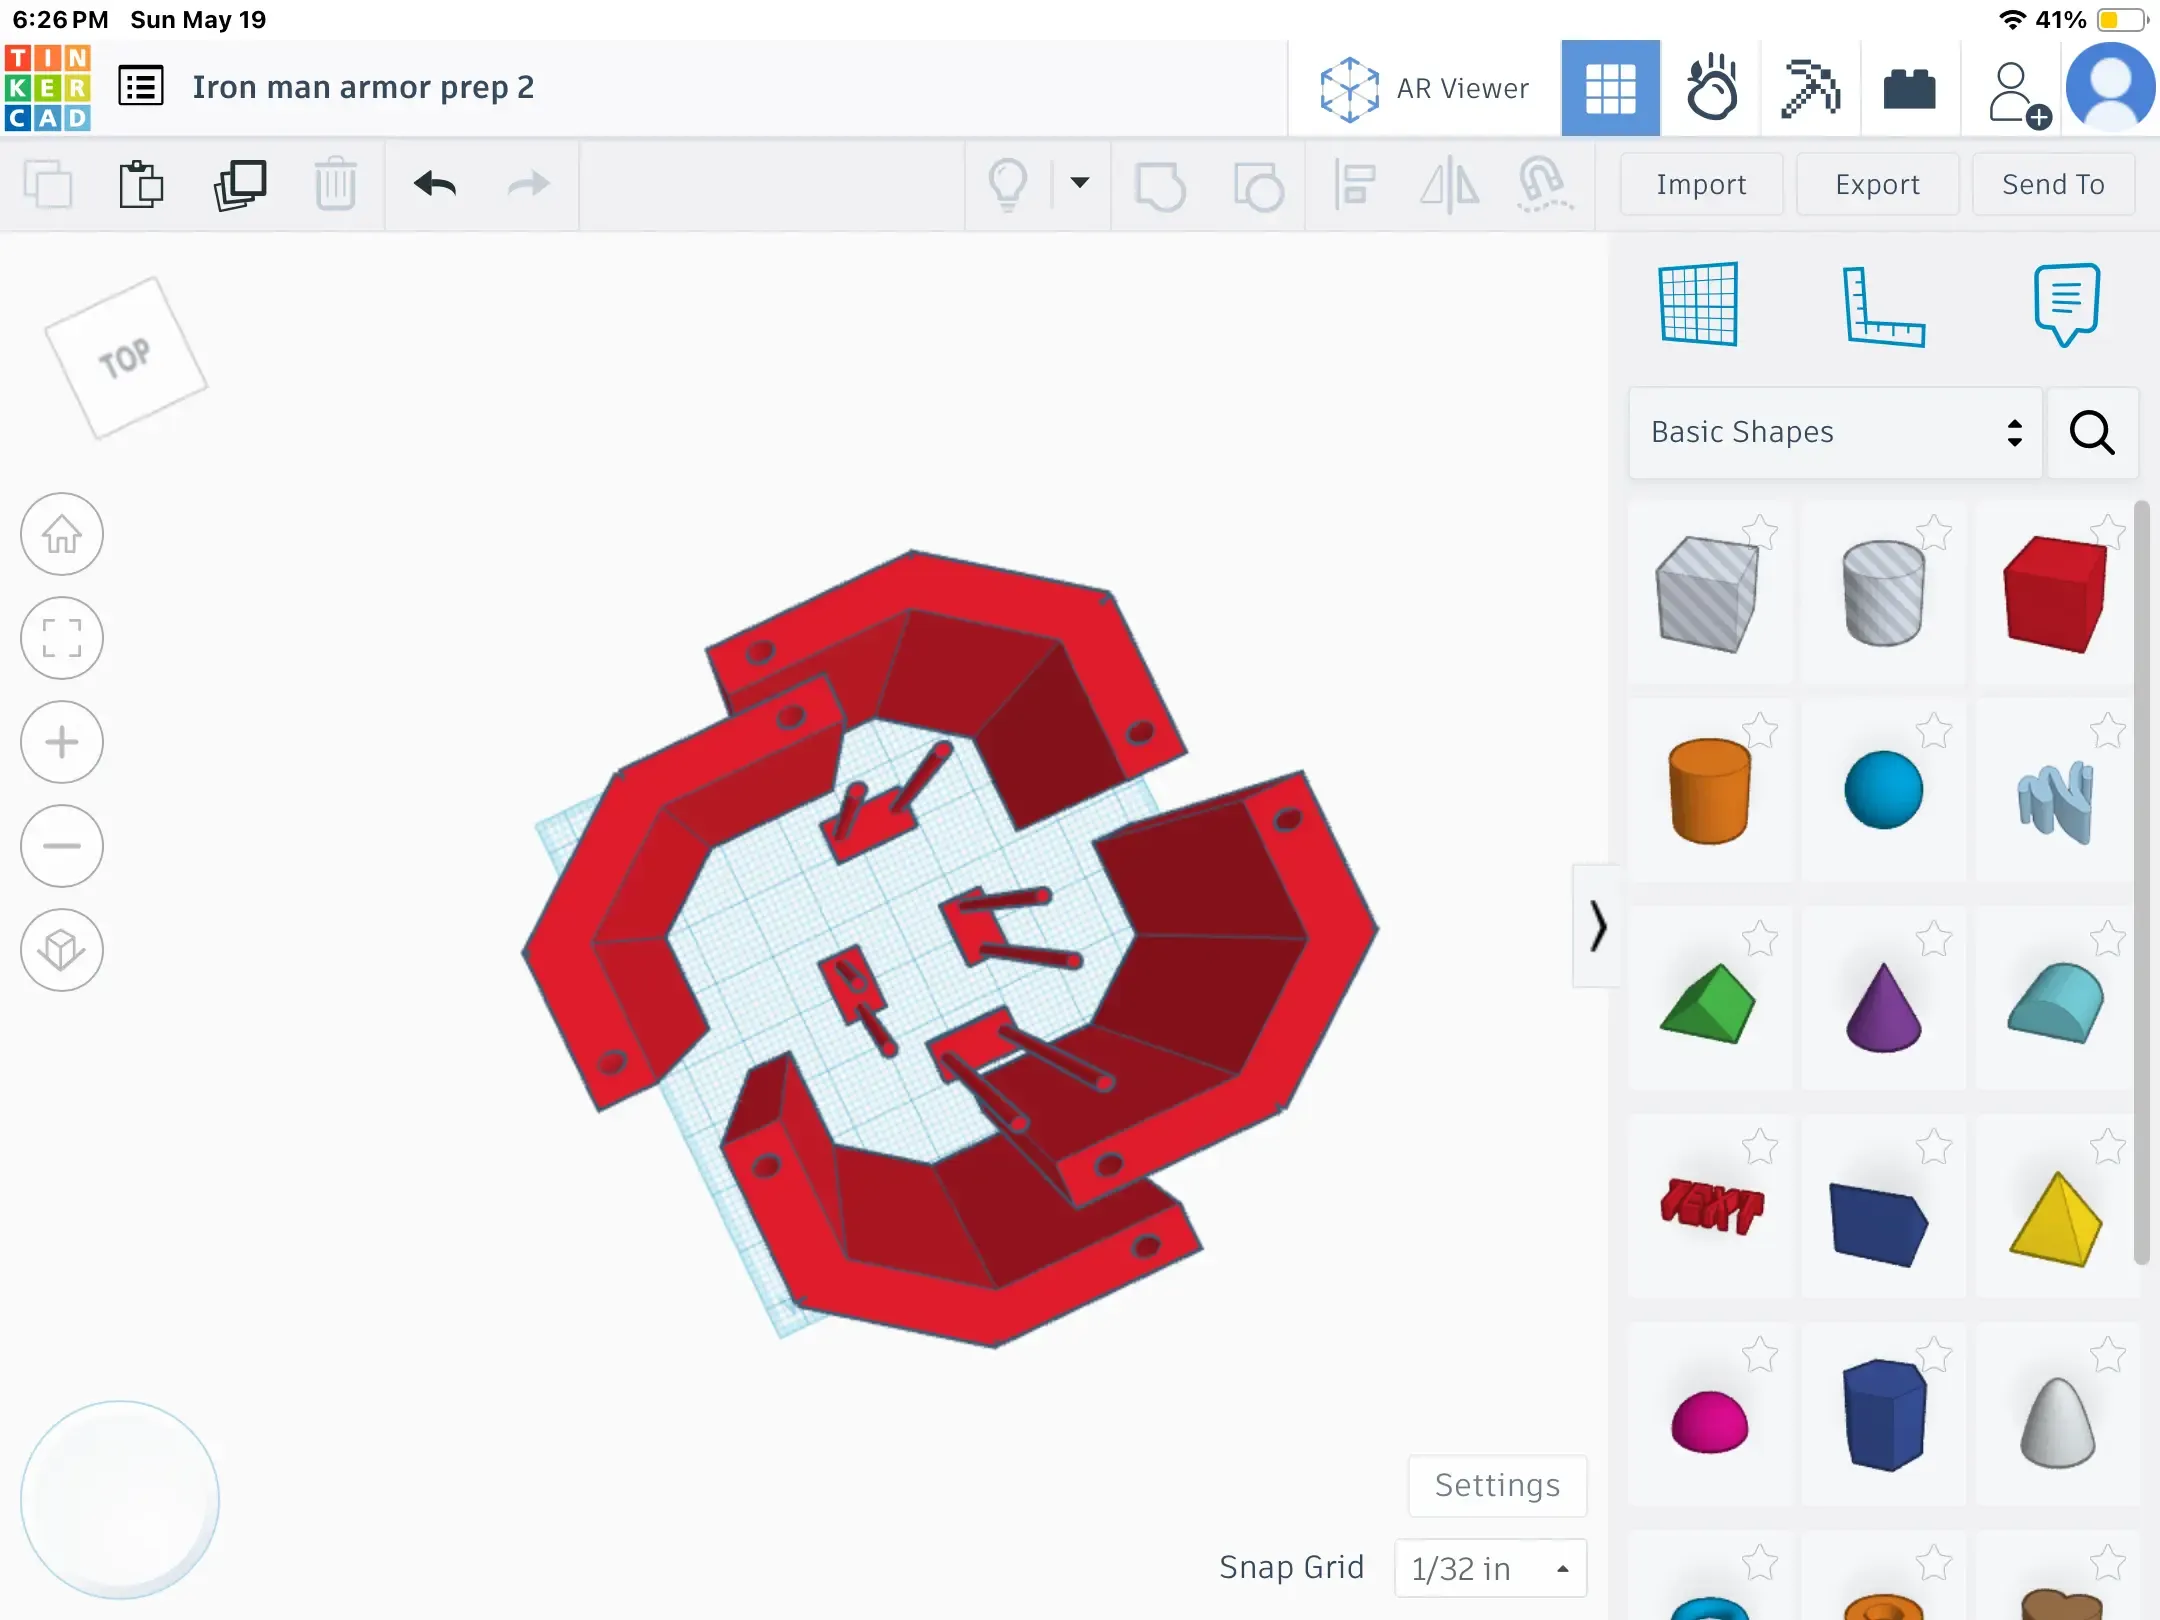Image resolution: width=2160 pixels, height=1620 pixels.
Task: Click the Delete trash icon
Action: coord(335,185)
